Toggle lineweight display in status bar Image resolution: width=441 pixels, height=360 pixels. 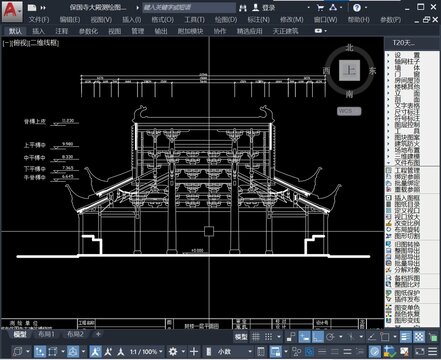pos(405,337)
